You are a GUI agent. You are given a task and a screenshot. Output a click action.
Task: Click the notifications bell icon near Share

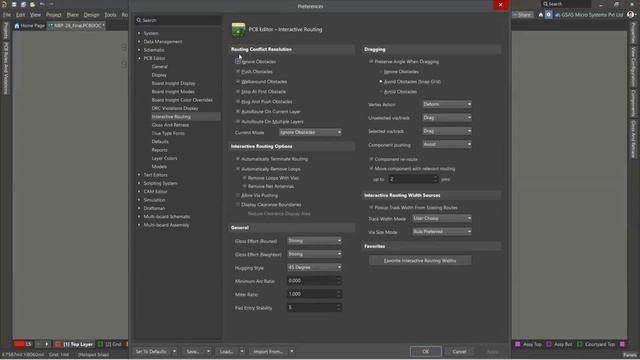pos(541,15)
